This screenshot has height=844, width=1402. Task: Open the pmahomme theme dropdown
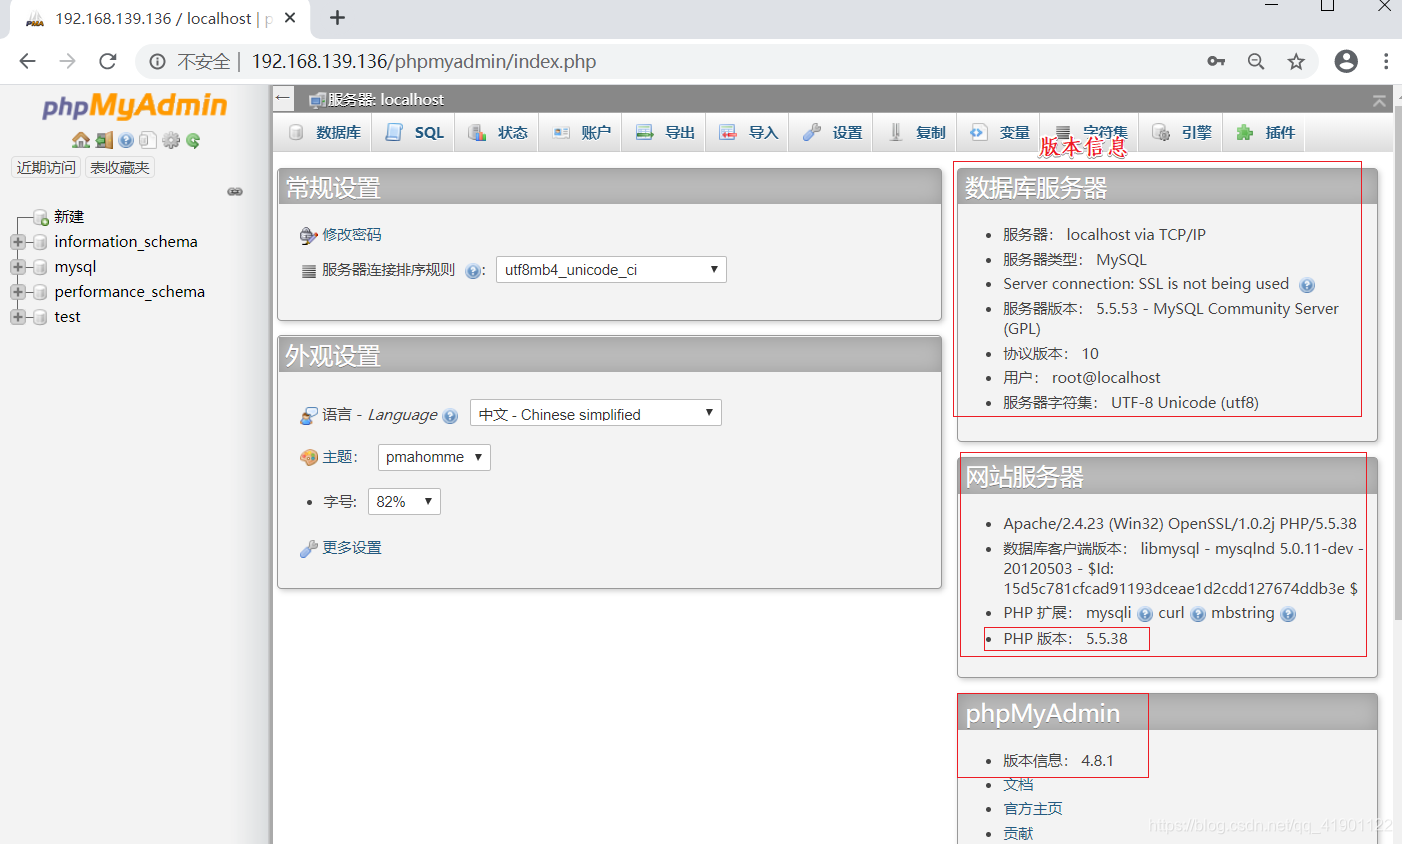click(434, 457)
